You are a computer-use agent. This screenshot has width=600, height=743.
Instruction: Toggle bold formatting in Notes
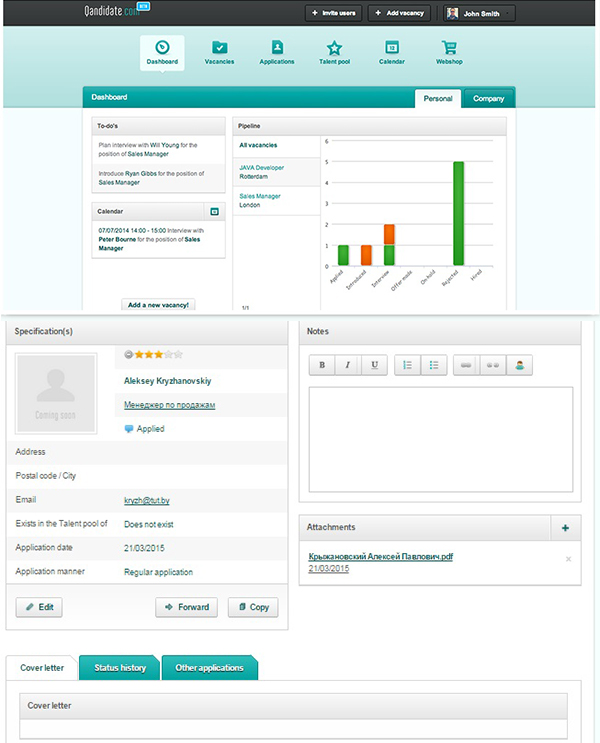tap(322, 365)
